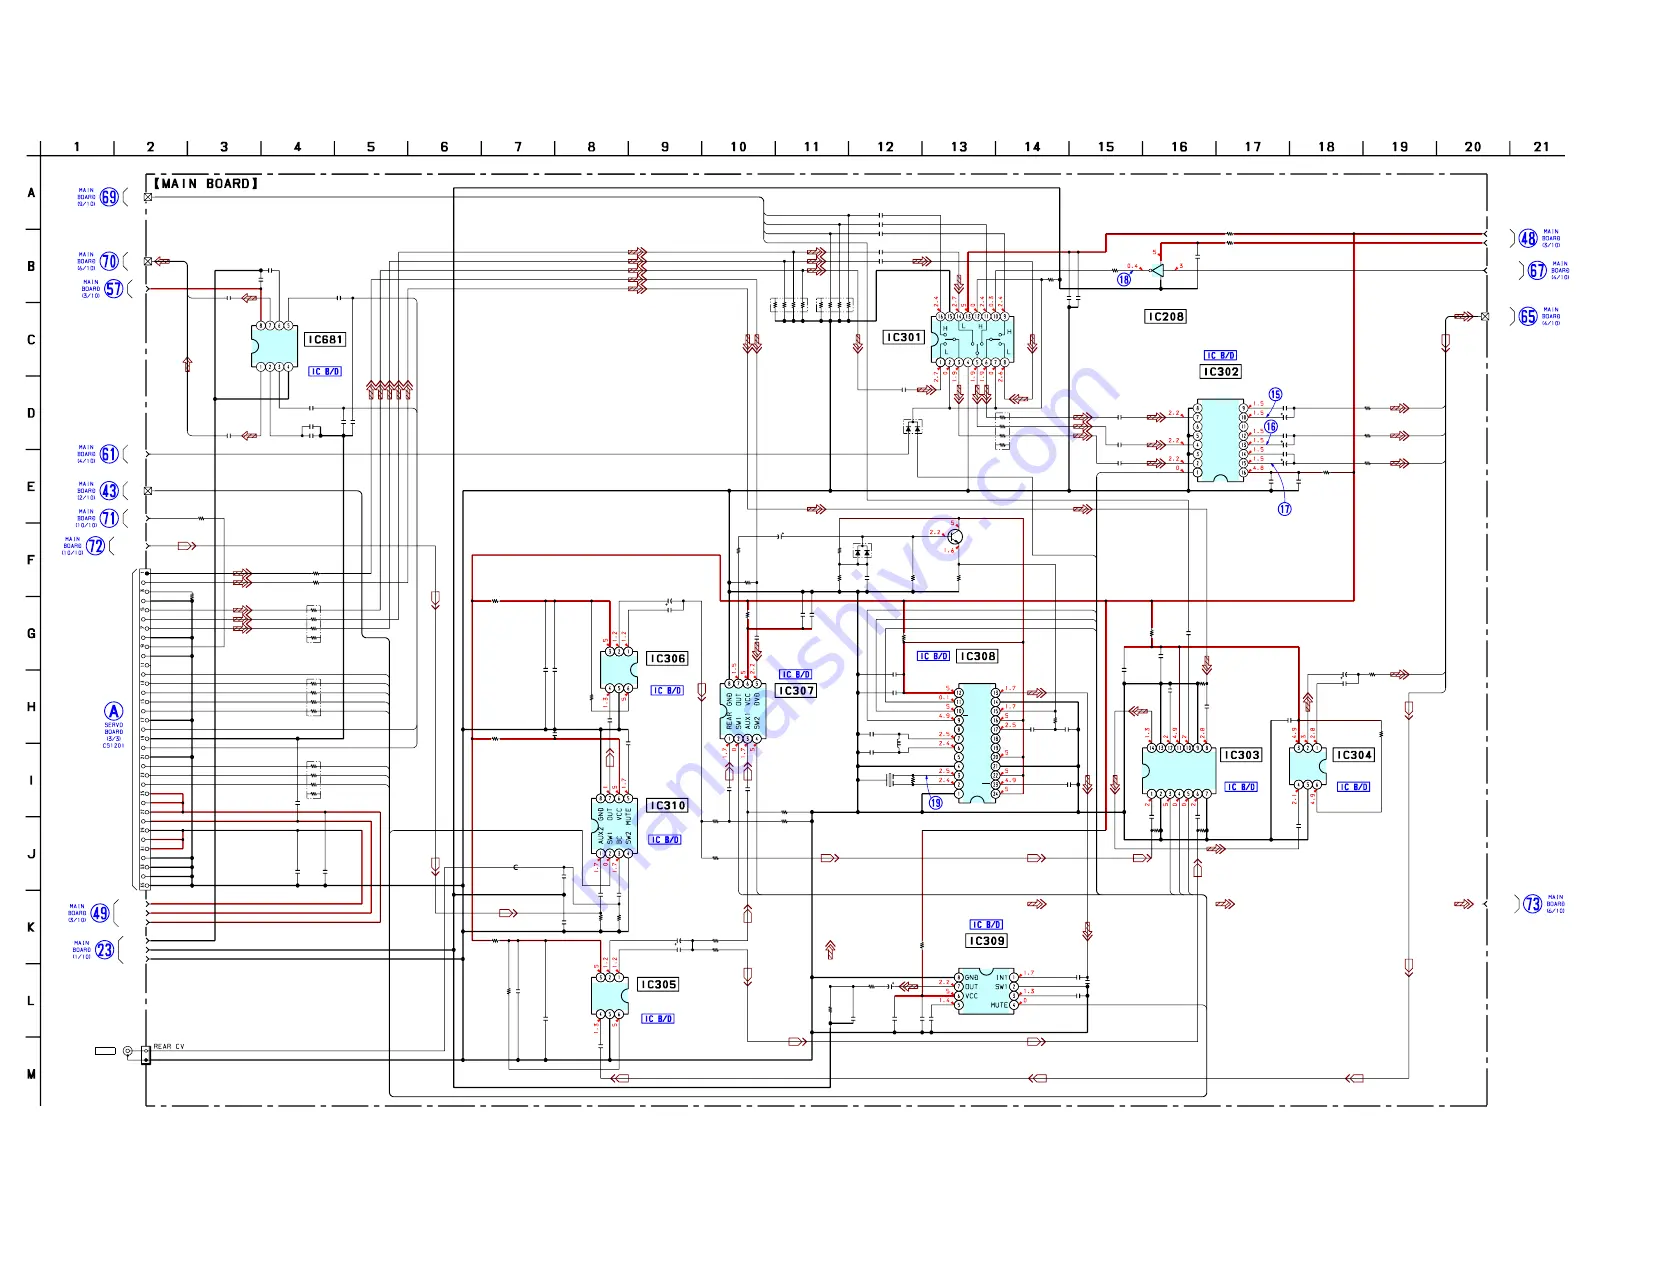This screenshot has height=1263, width=1680.
Task: Select row A in the left ruler
Action: click(31, 194)
